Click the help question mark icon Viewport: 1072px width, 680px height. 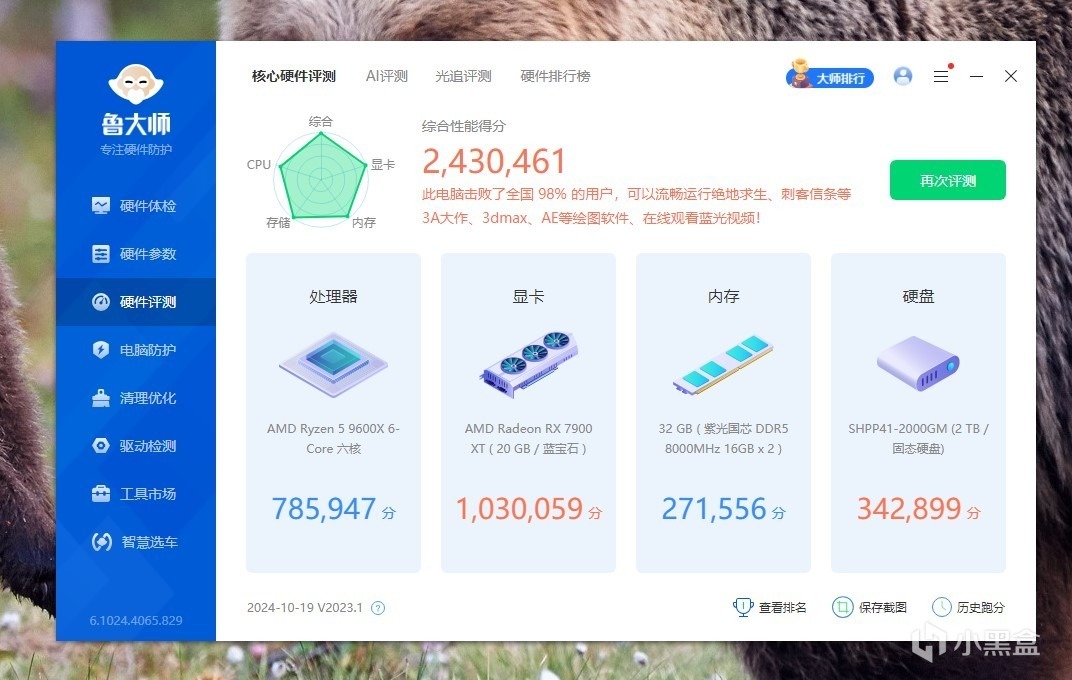tap(378, 608)
